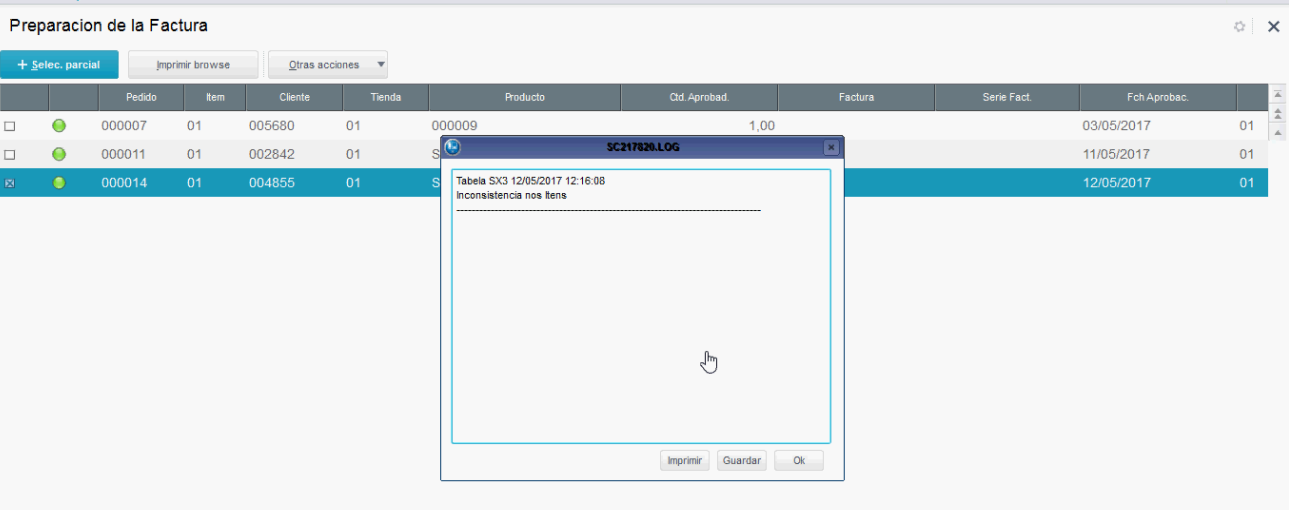Click date cell 12/05/2017 in selected row
This screenshot has width=1289, height=510.
[x=1117, y=183]
